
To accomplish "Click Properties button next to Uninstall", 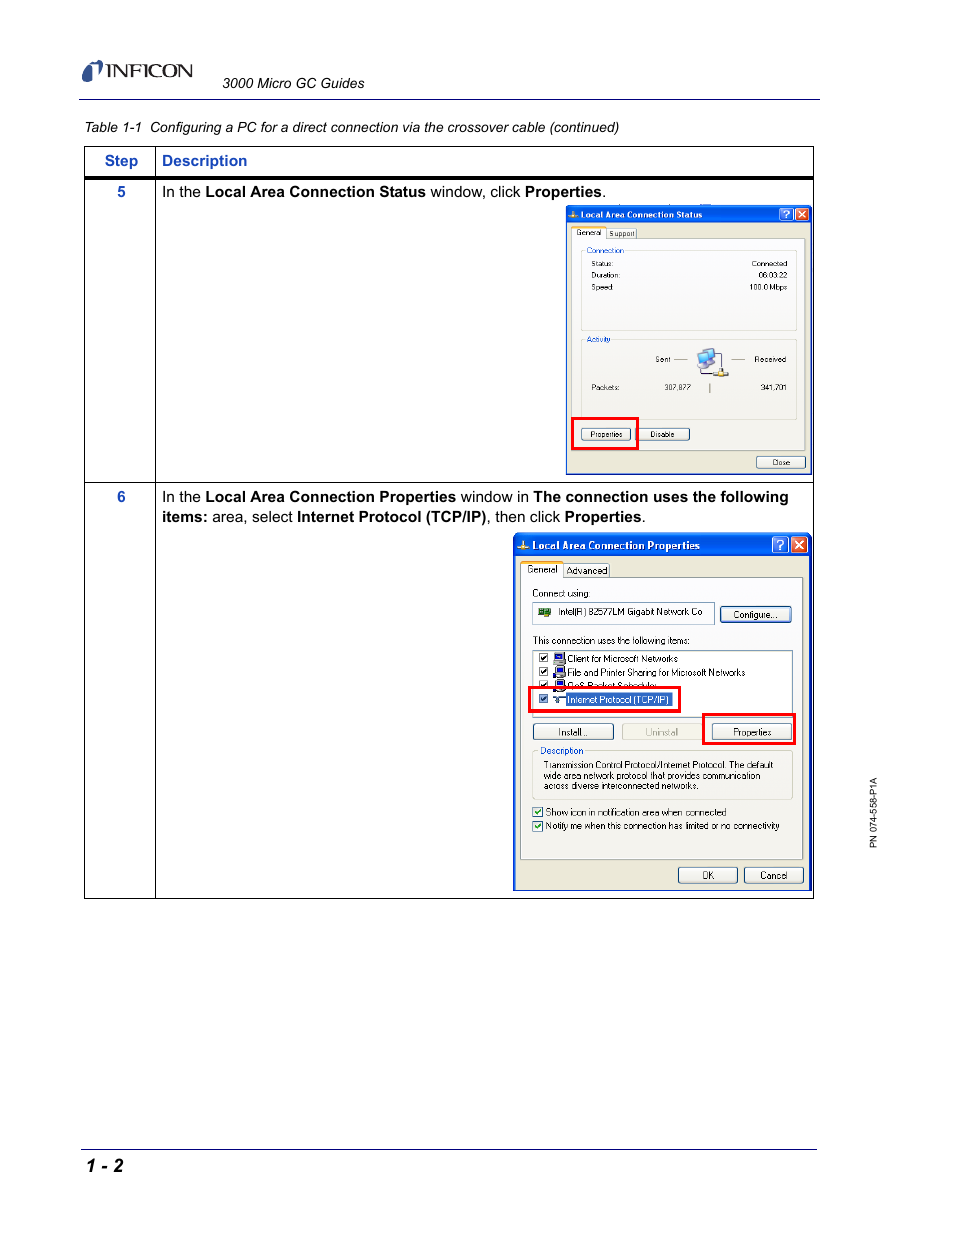I will pos(752,732).
